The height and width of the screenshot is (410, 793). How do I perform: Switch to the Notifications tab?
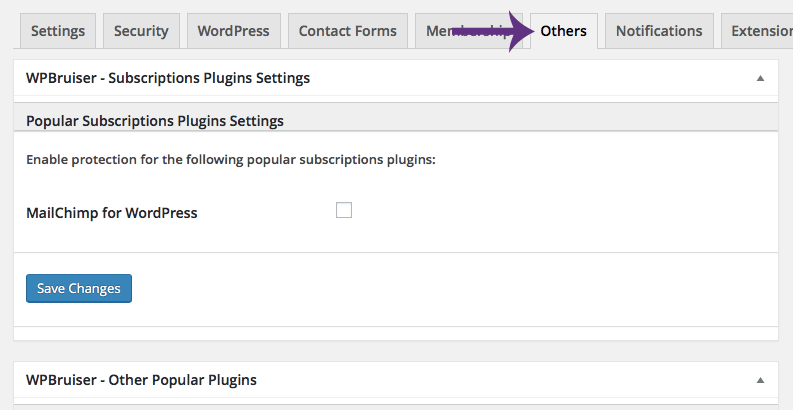click(x=659, y=31)
